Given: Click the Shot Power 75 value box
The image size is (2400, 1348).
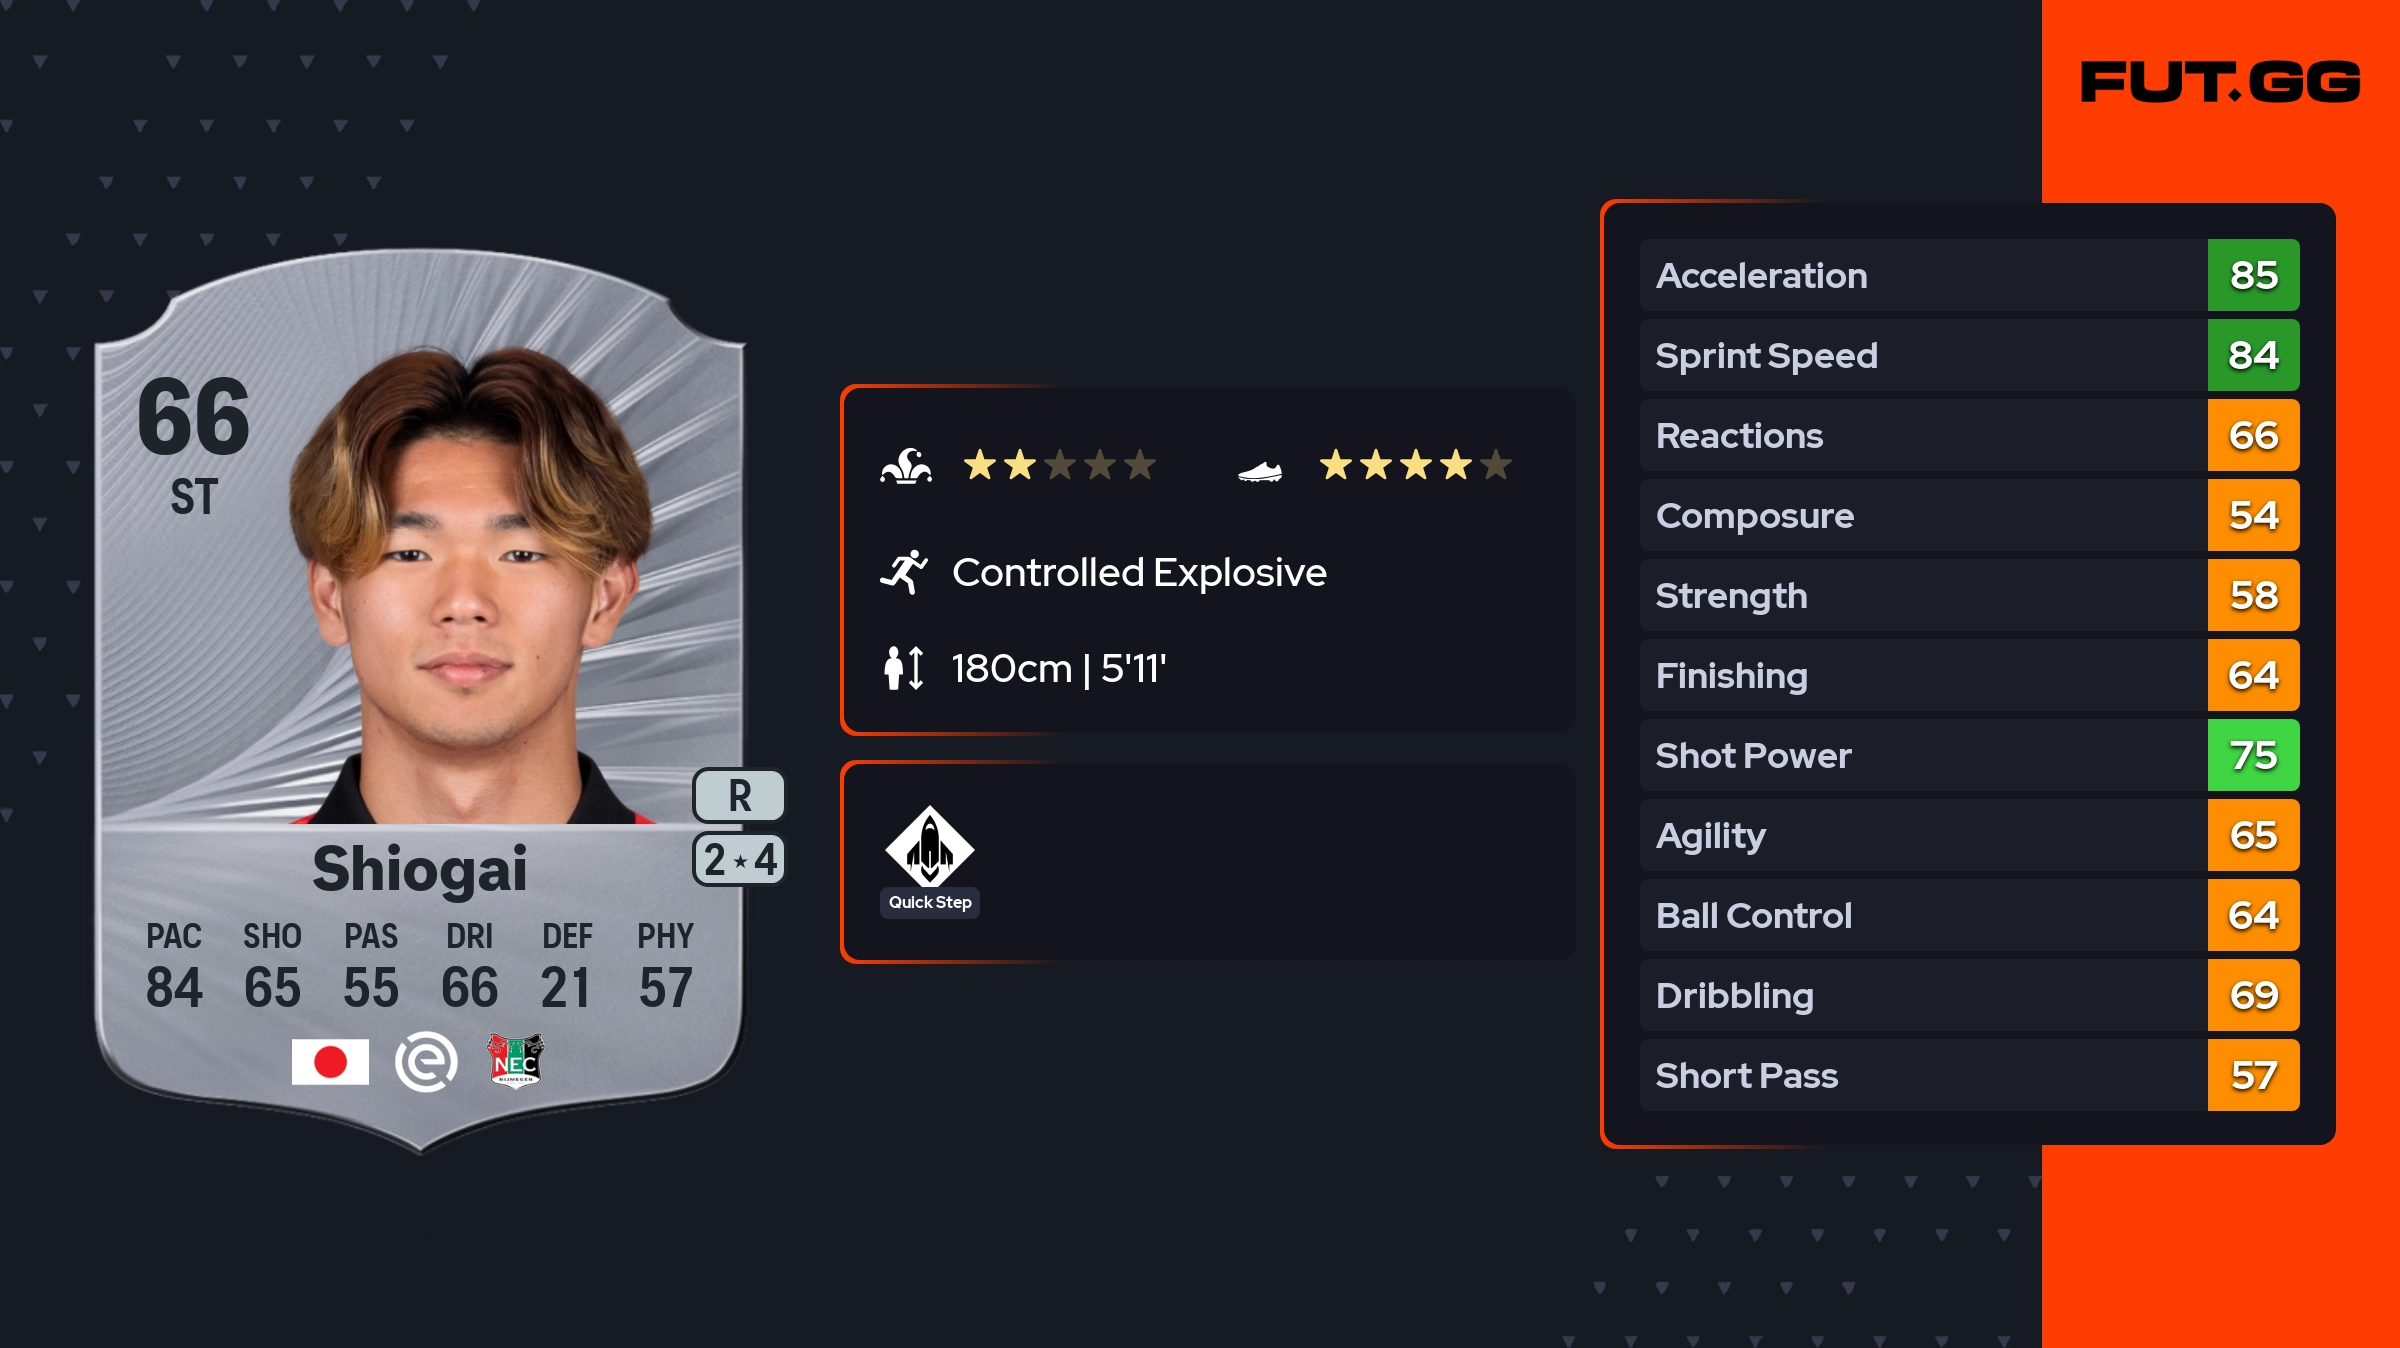Looking at the screenshot, I should [2253, 755].
